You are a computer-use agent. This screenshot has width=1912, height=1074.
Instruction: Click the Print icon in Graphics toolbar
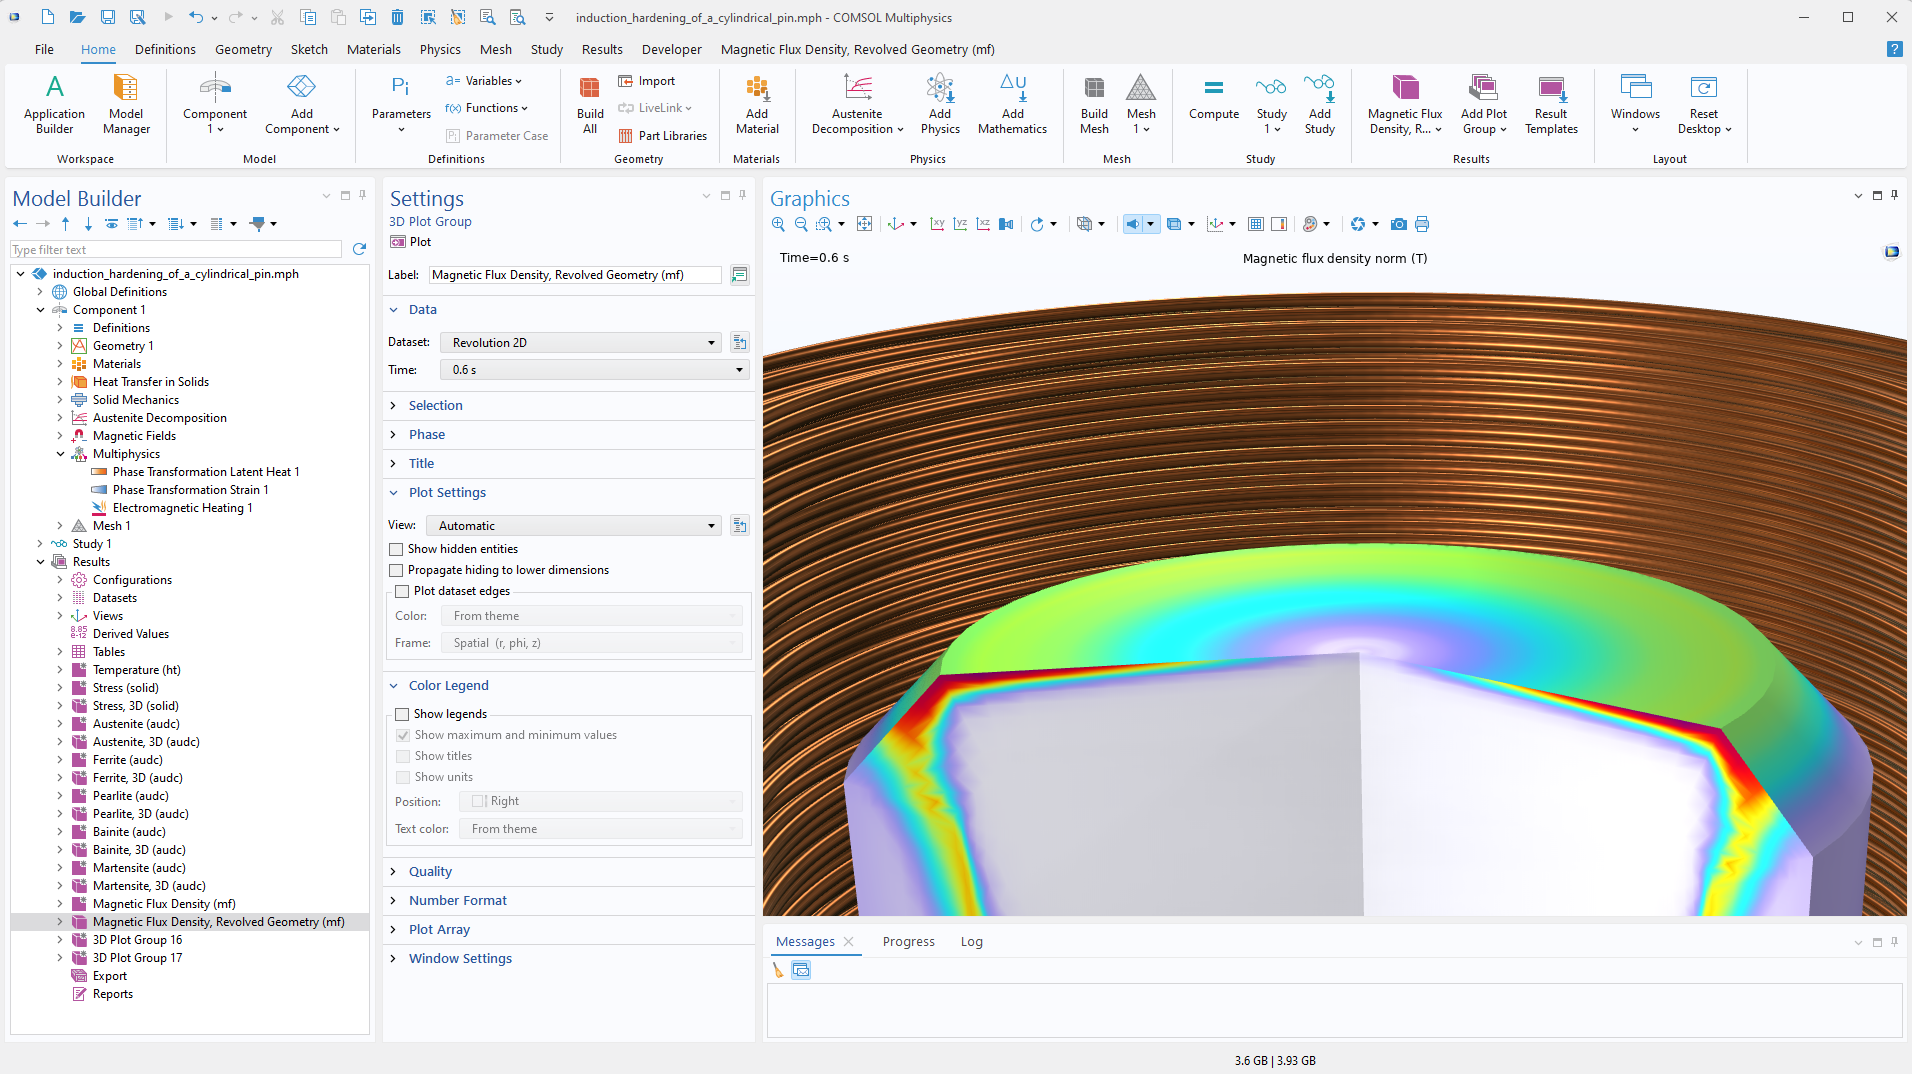coord(1422,224)
